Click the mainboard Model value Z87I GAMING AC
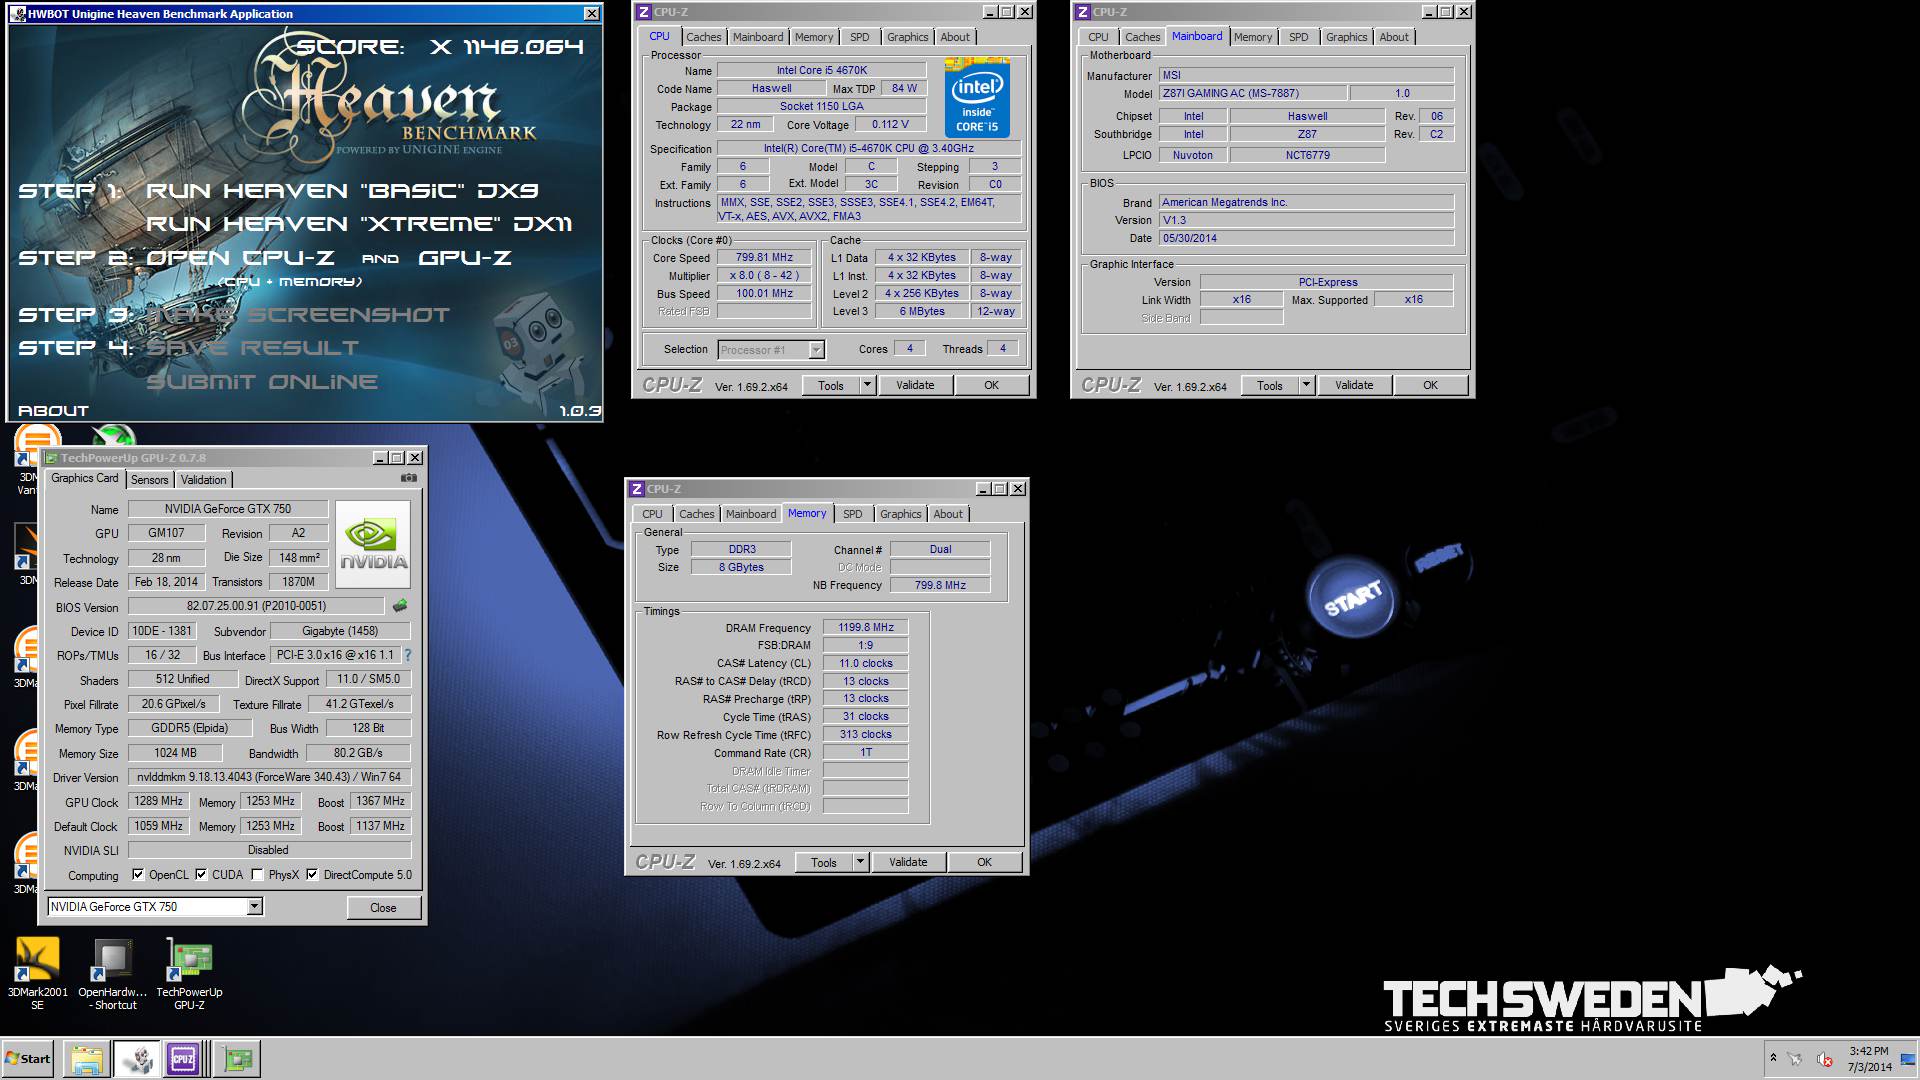The image size is (1920, 1080). [x=1251, y=93]
